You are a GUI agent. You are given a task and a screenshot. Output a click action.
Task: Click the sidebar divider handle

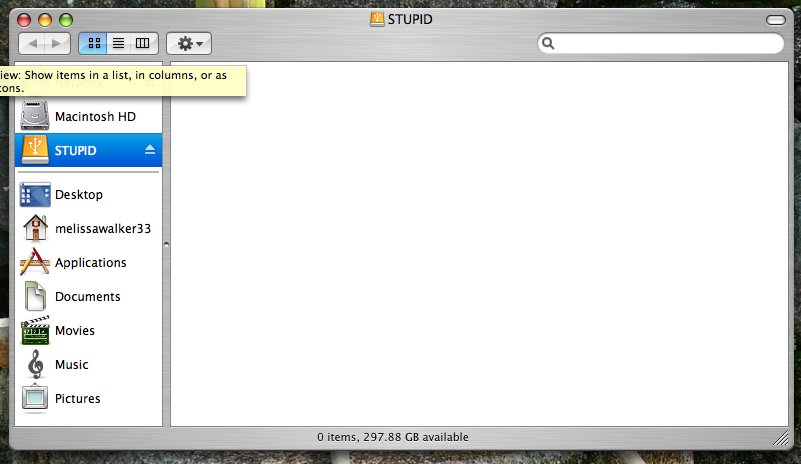click(167, 245)
